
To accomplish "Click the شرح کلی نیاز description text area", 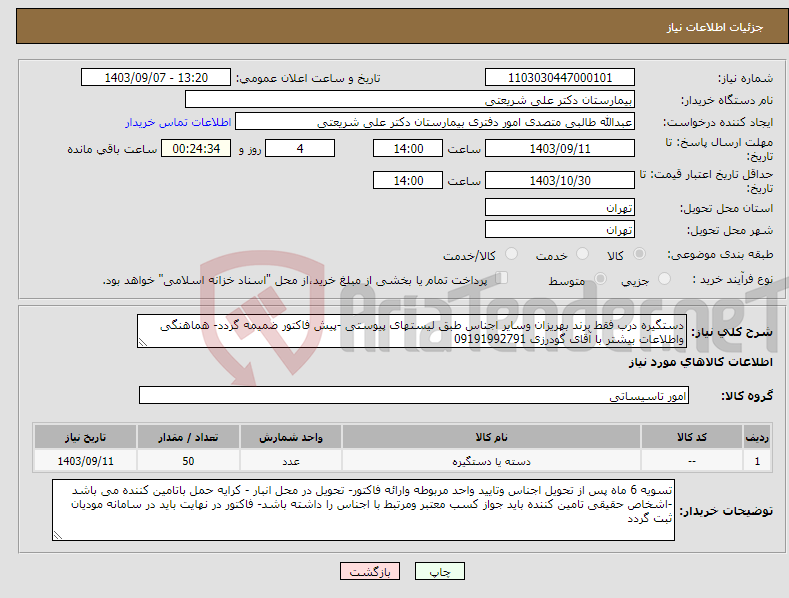I will [412, 331].
